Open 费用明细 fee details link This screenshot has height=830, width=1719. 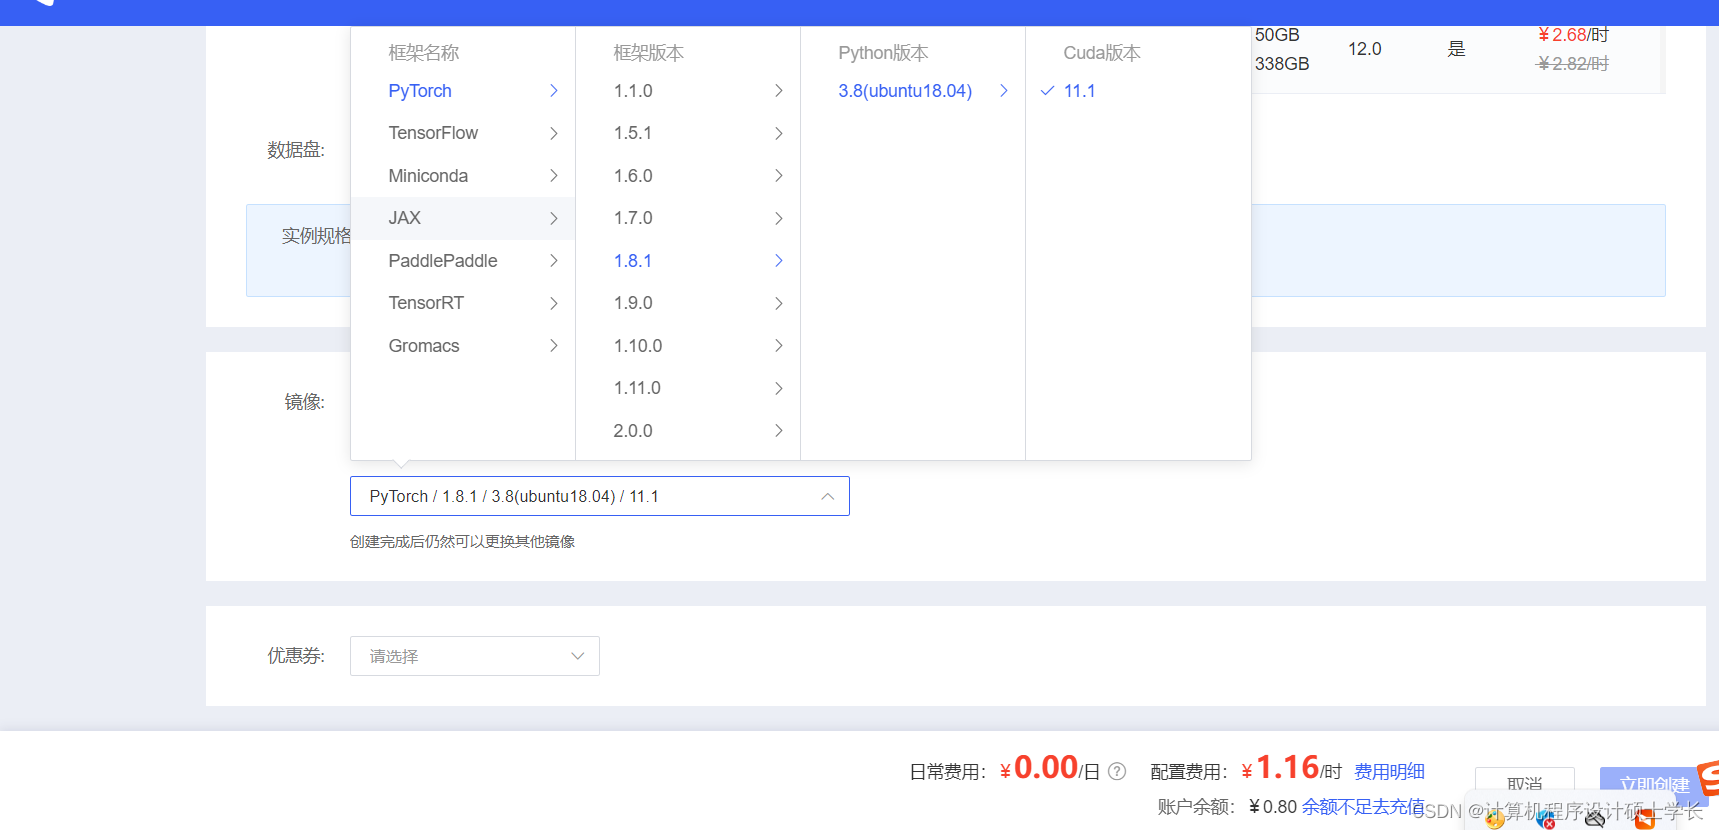1389,771
